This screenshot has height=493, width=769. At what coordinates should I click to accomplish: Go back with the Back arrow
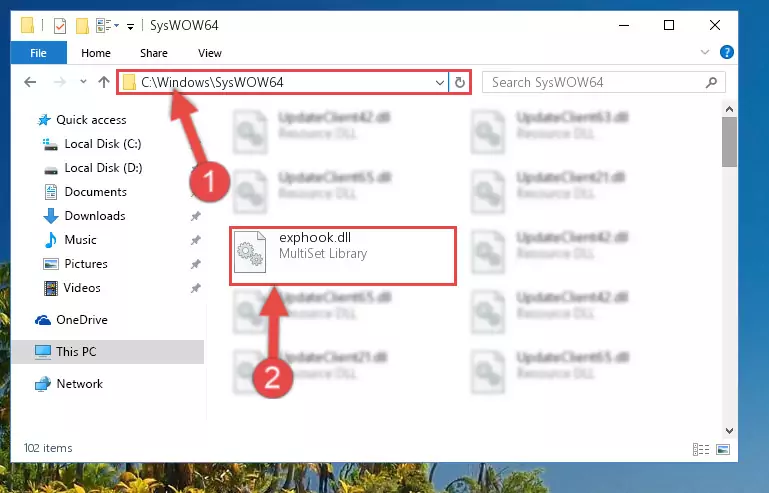click(x=30, y=82)
